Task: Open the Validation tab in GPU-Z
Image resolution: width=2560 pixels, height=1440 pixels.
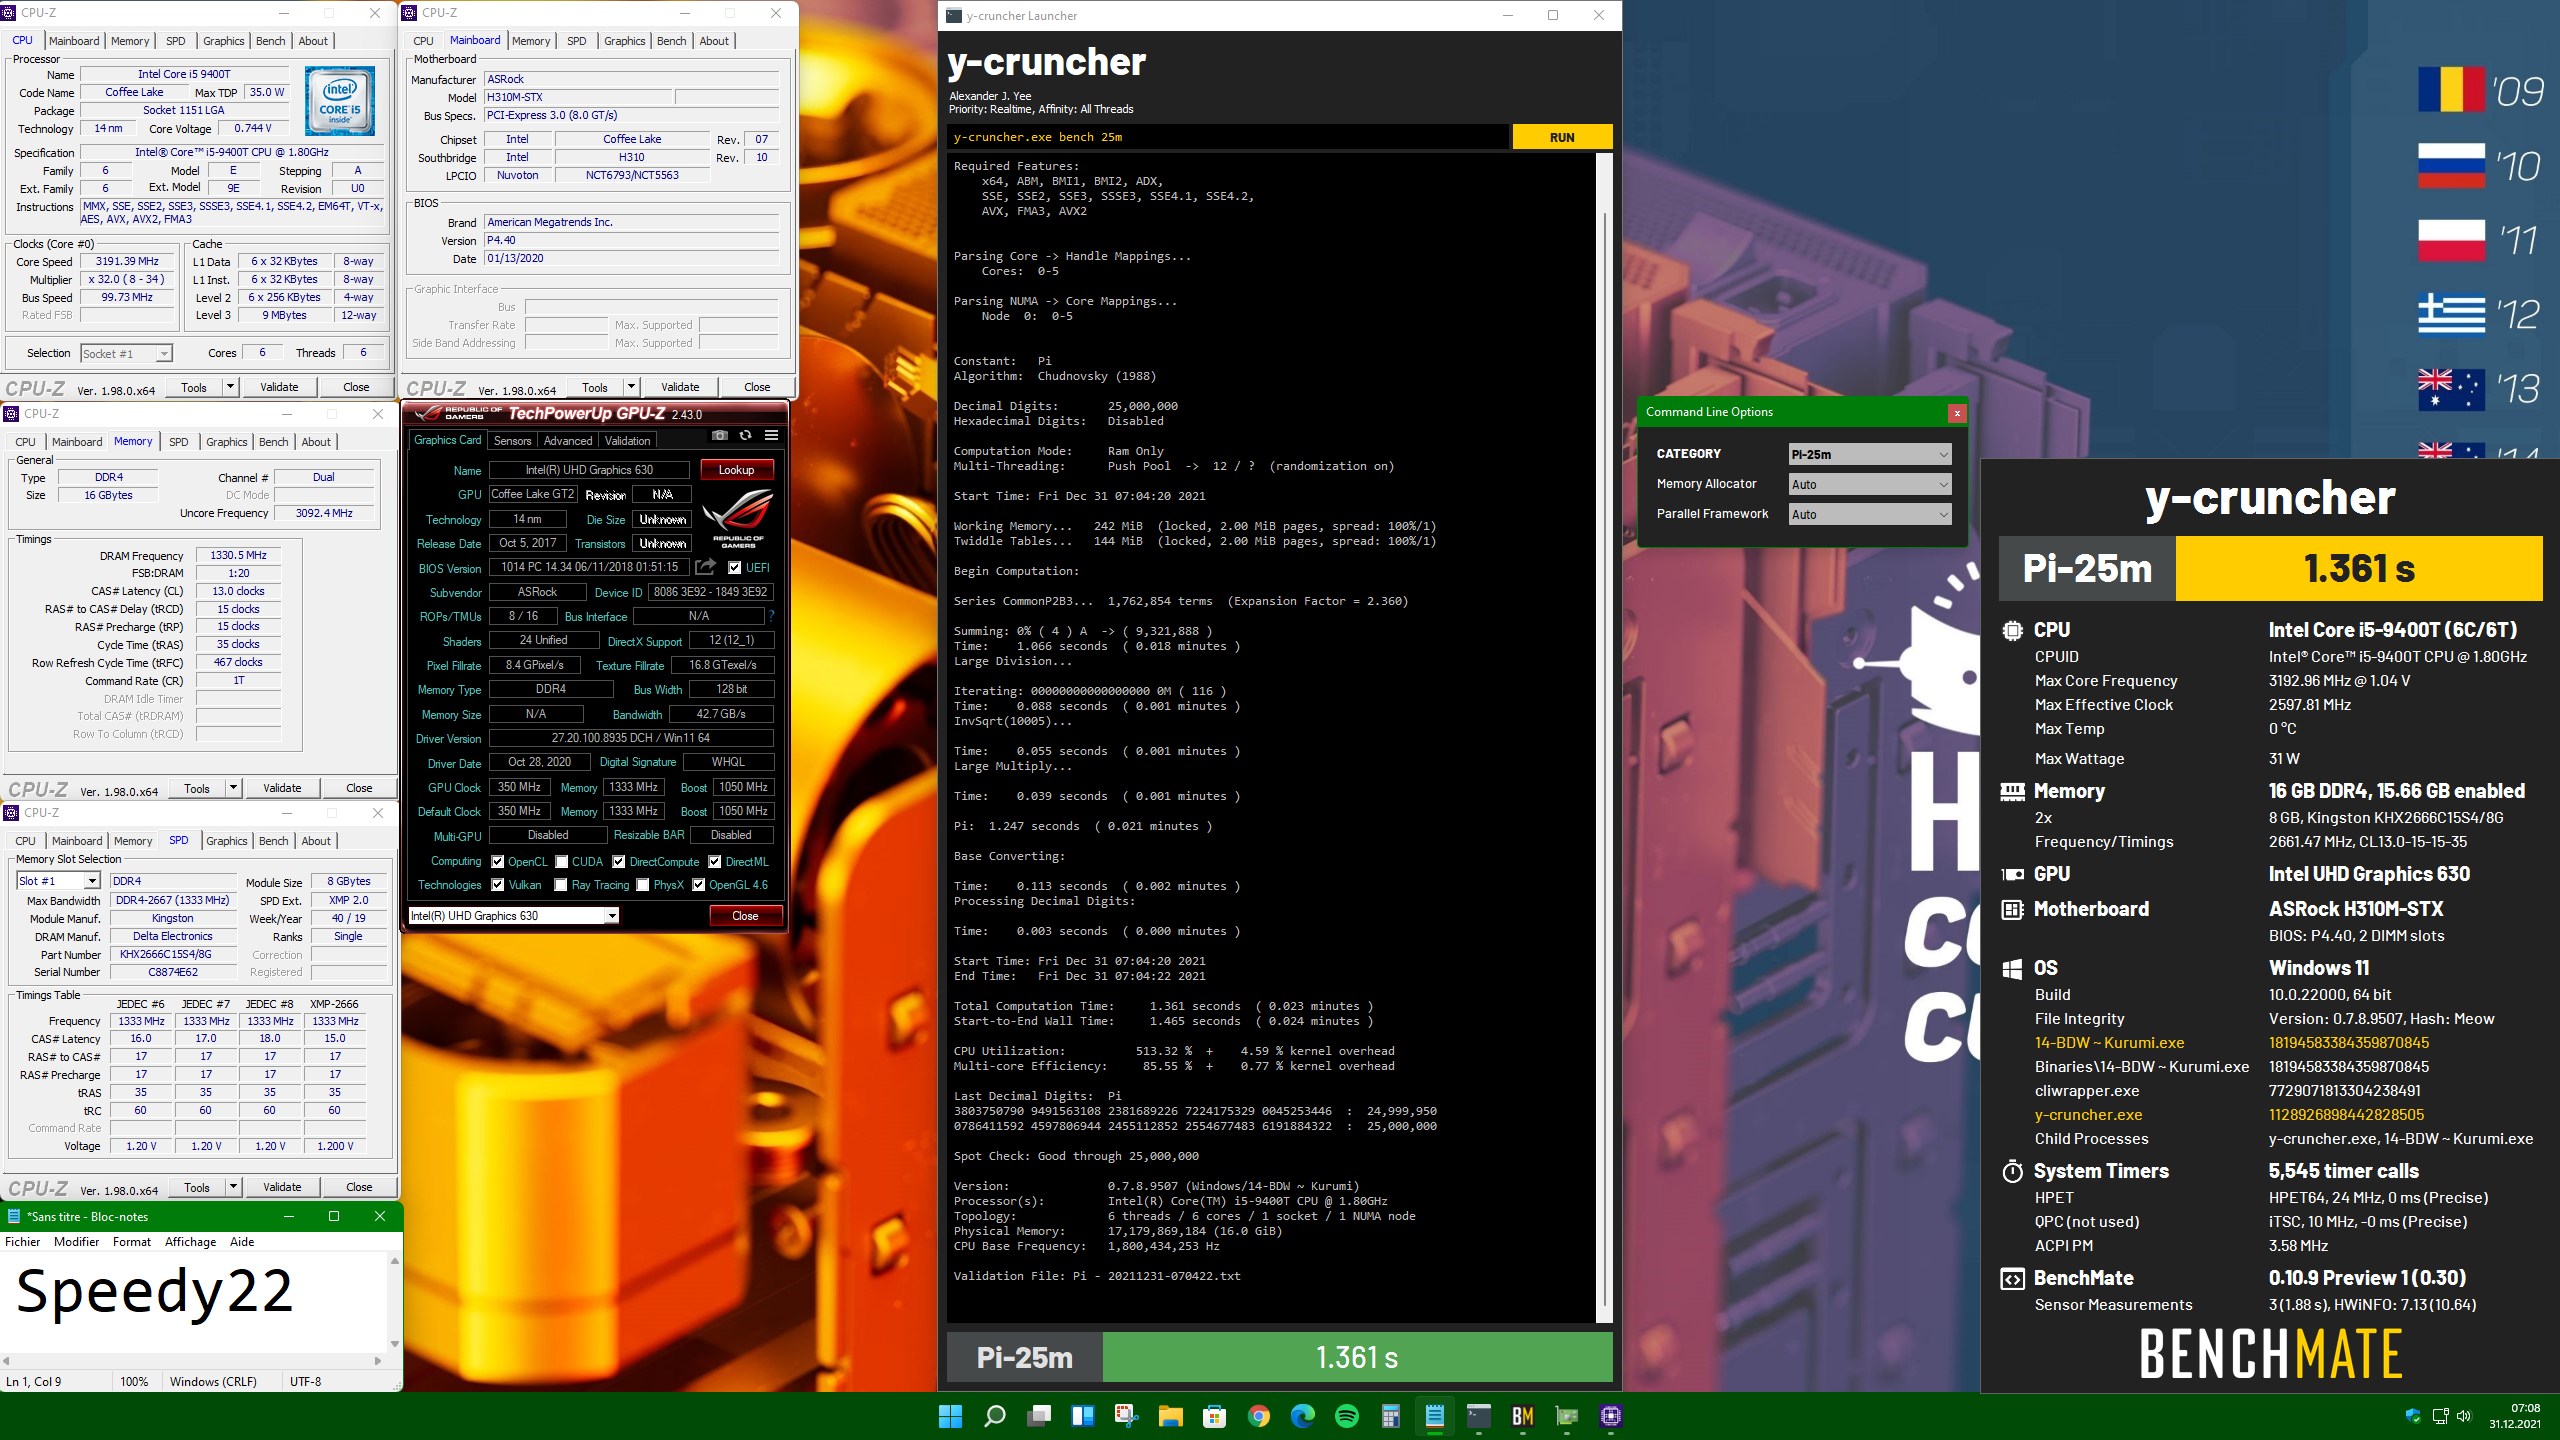Action: 627,440
